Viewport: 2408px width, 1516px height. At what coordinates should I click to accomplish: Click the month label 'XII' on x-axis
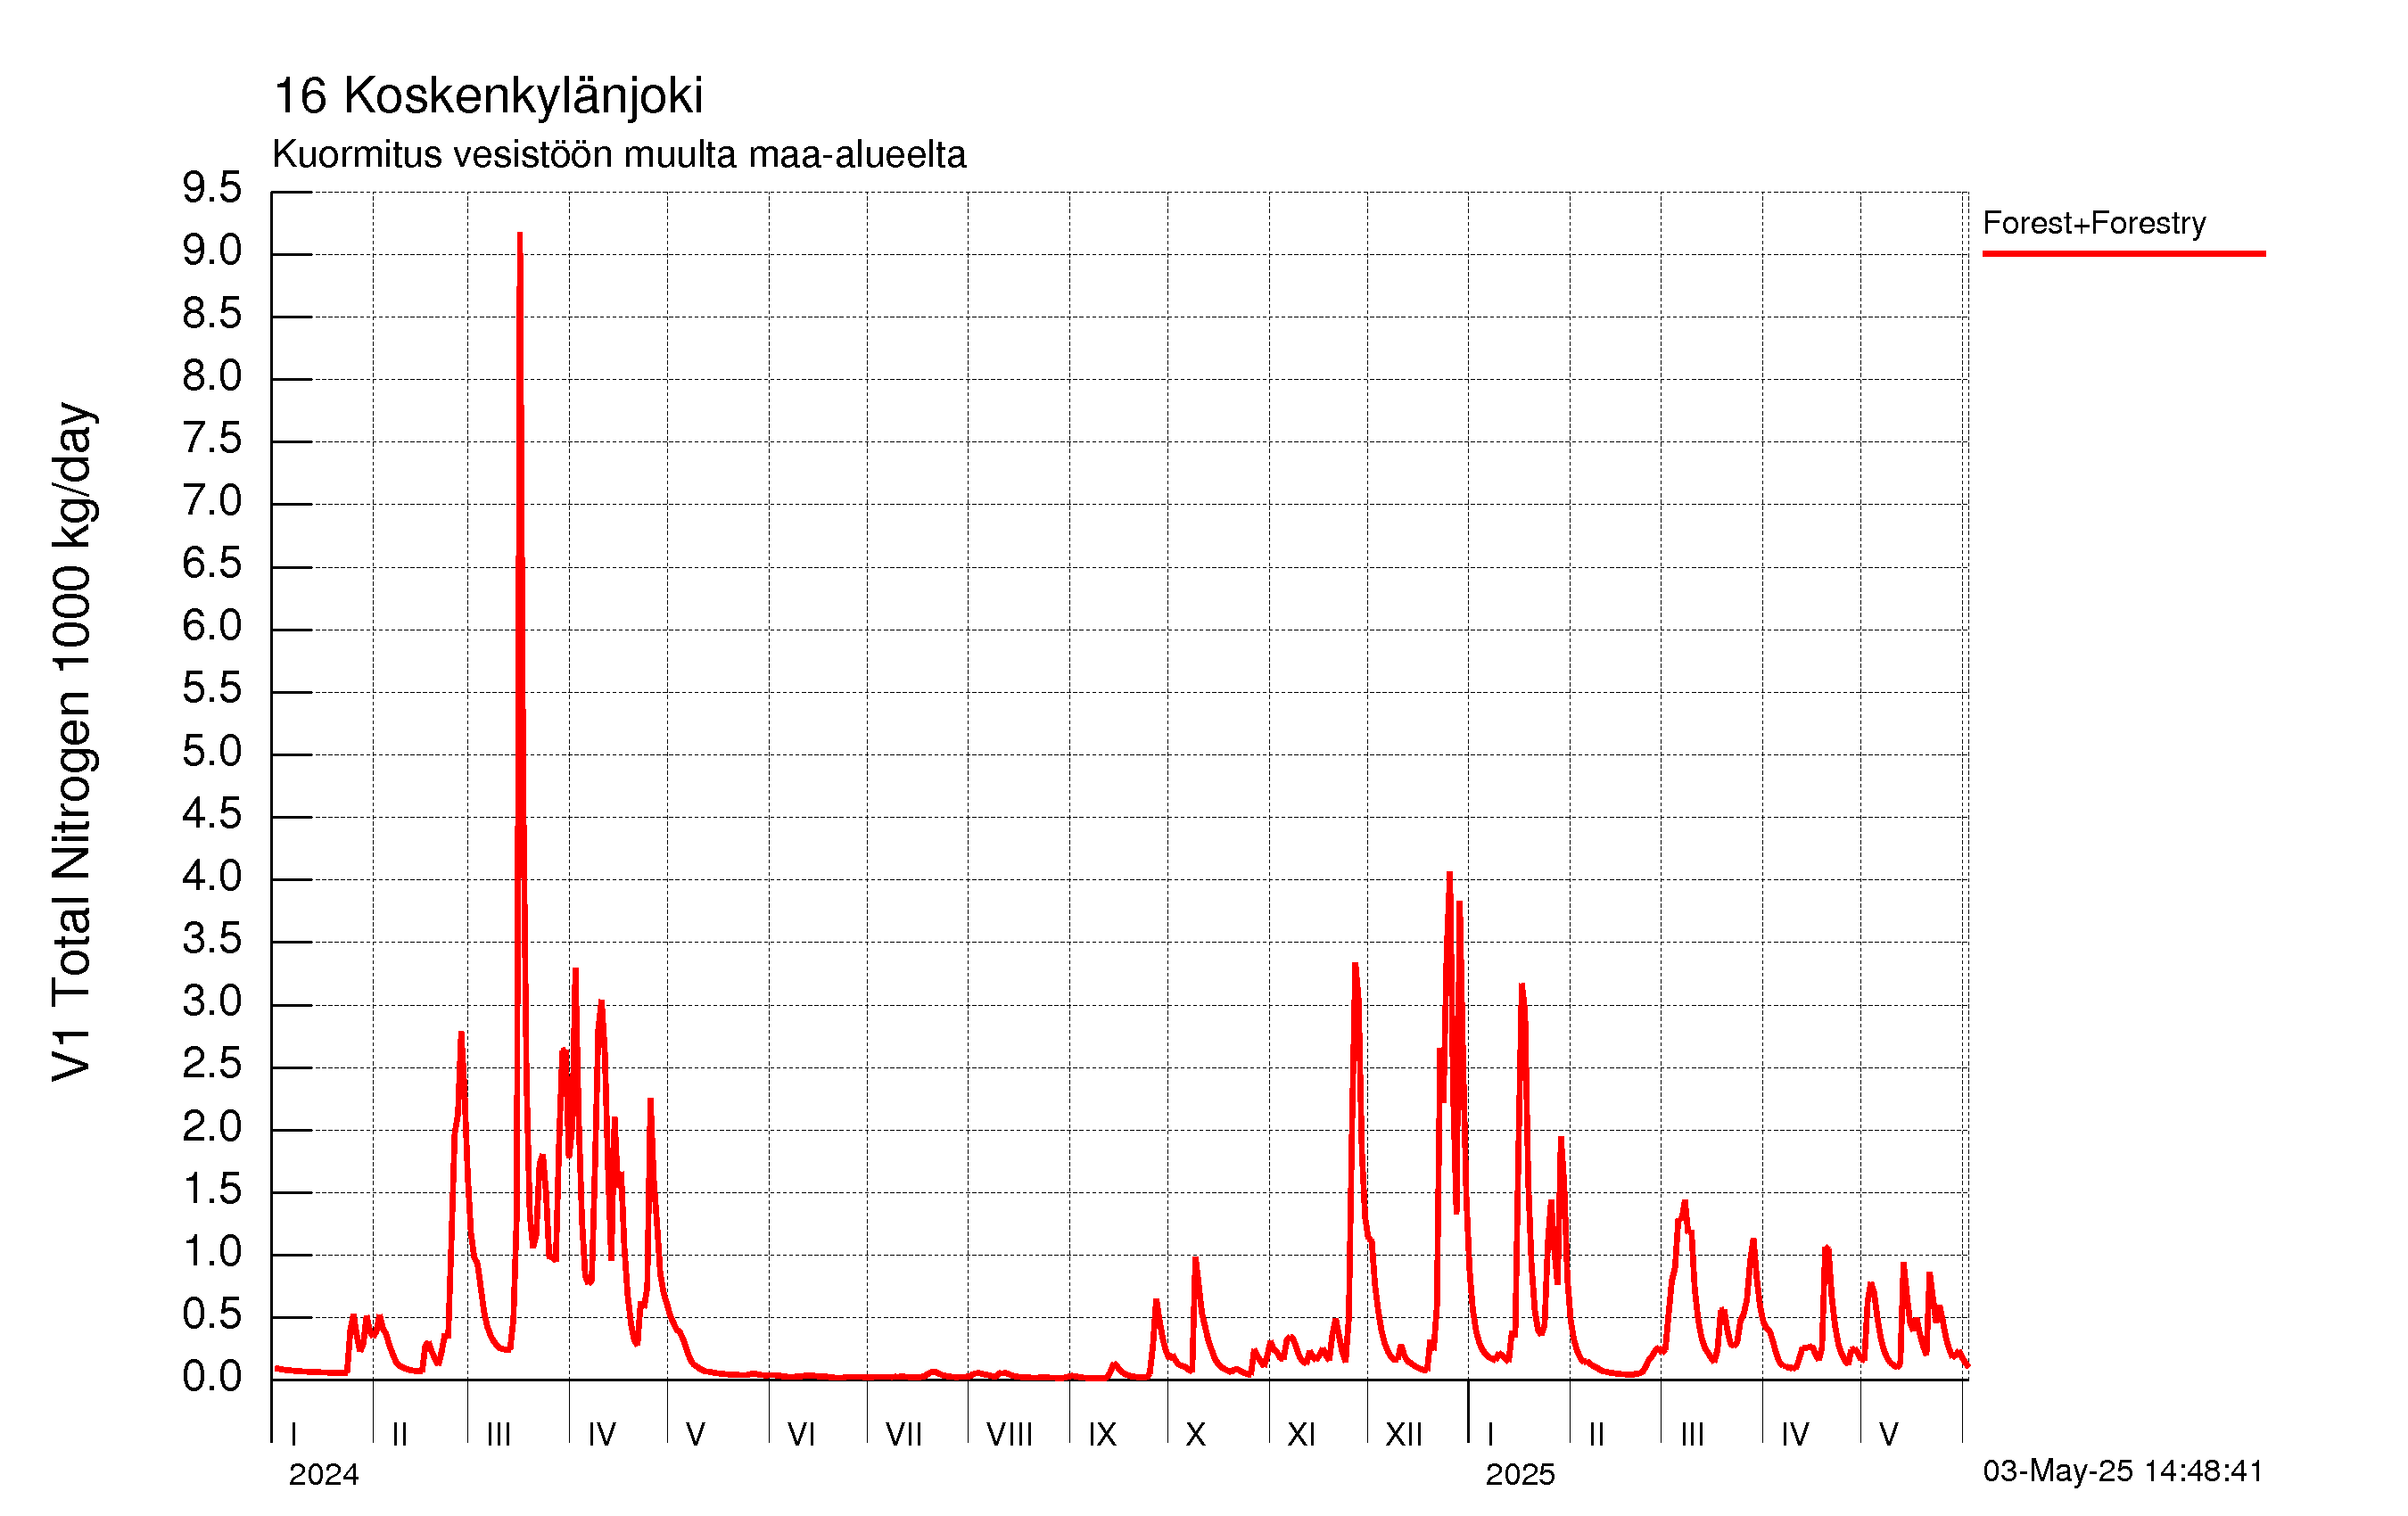(x=1403, y=1435)
